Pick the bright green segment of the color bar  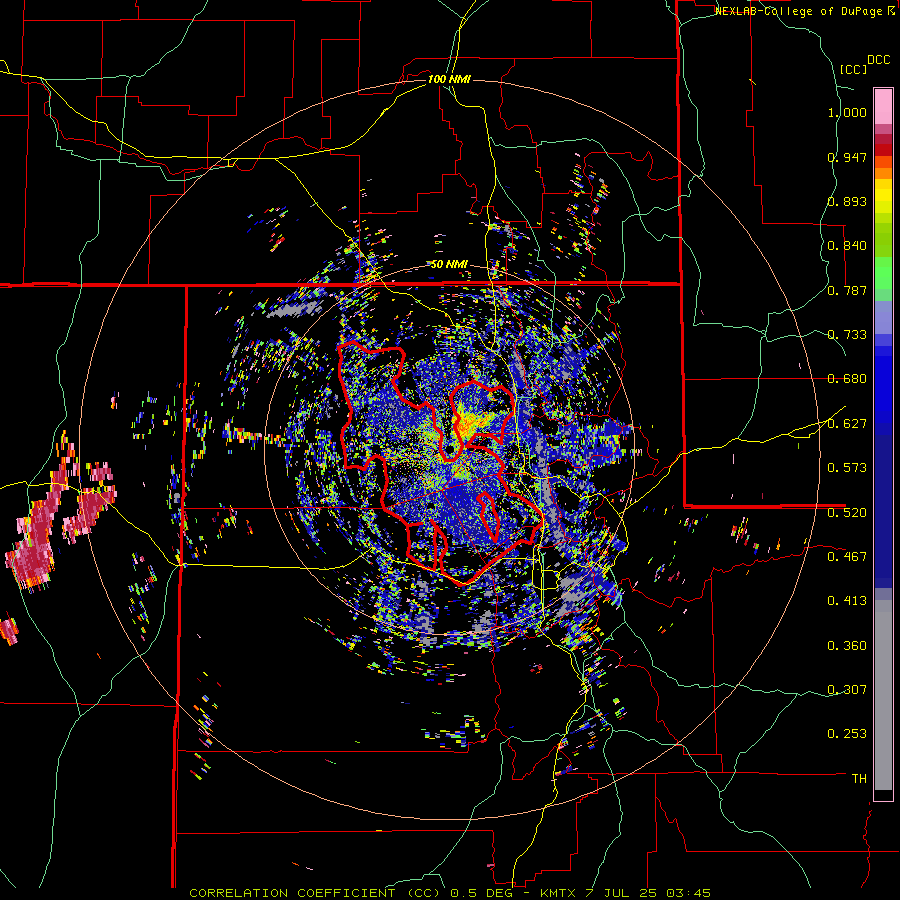tap(883, 273)
